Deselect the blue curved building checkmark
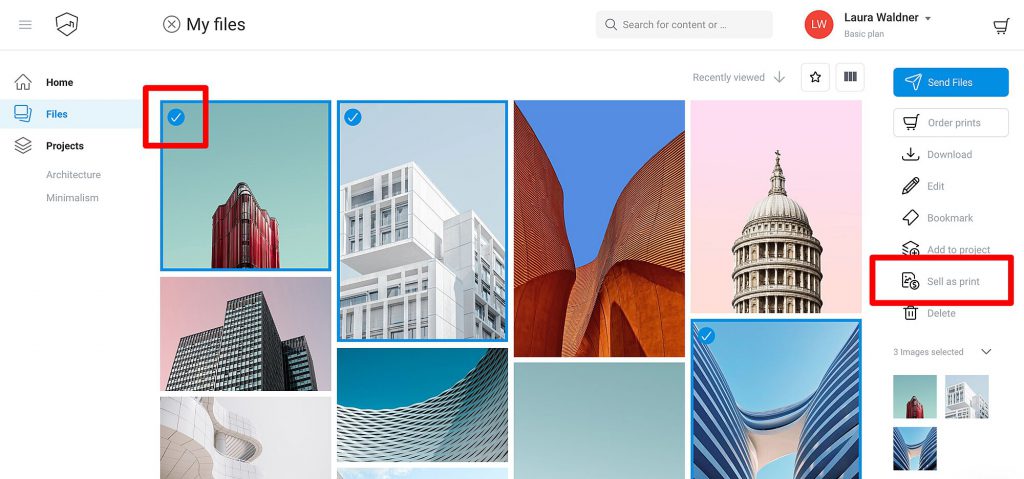The height and width of the screenshot is (479, 1024). tap(706, 336)
